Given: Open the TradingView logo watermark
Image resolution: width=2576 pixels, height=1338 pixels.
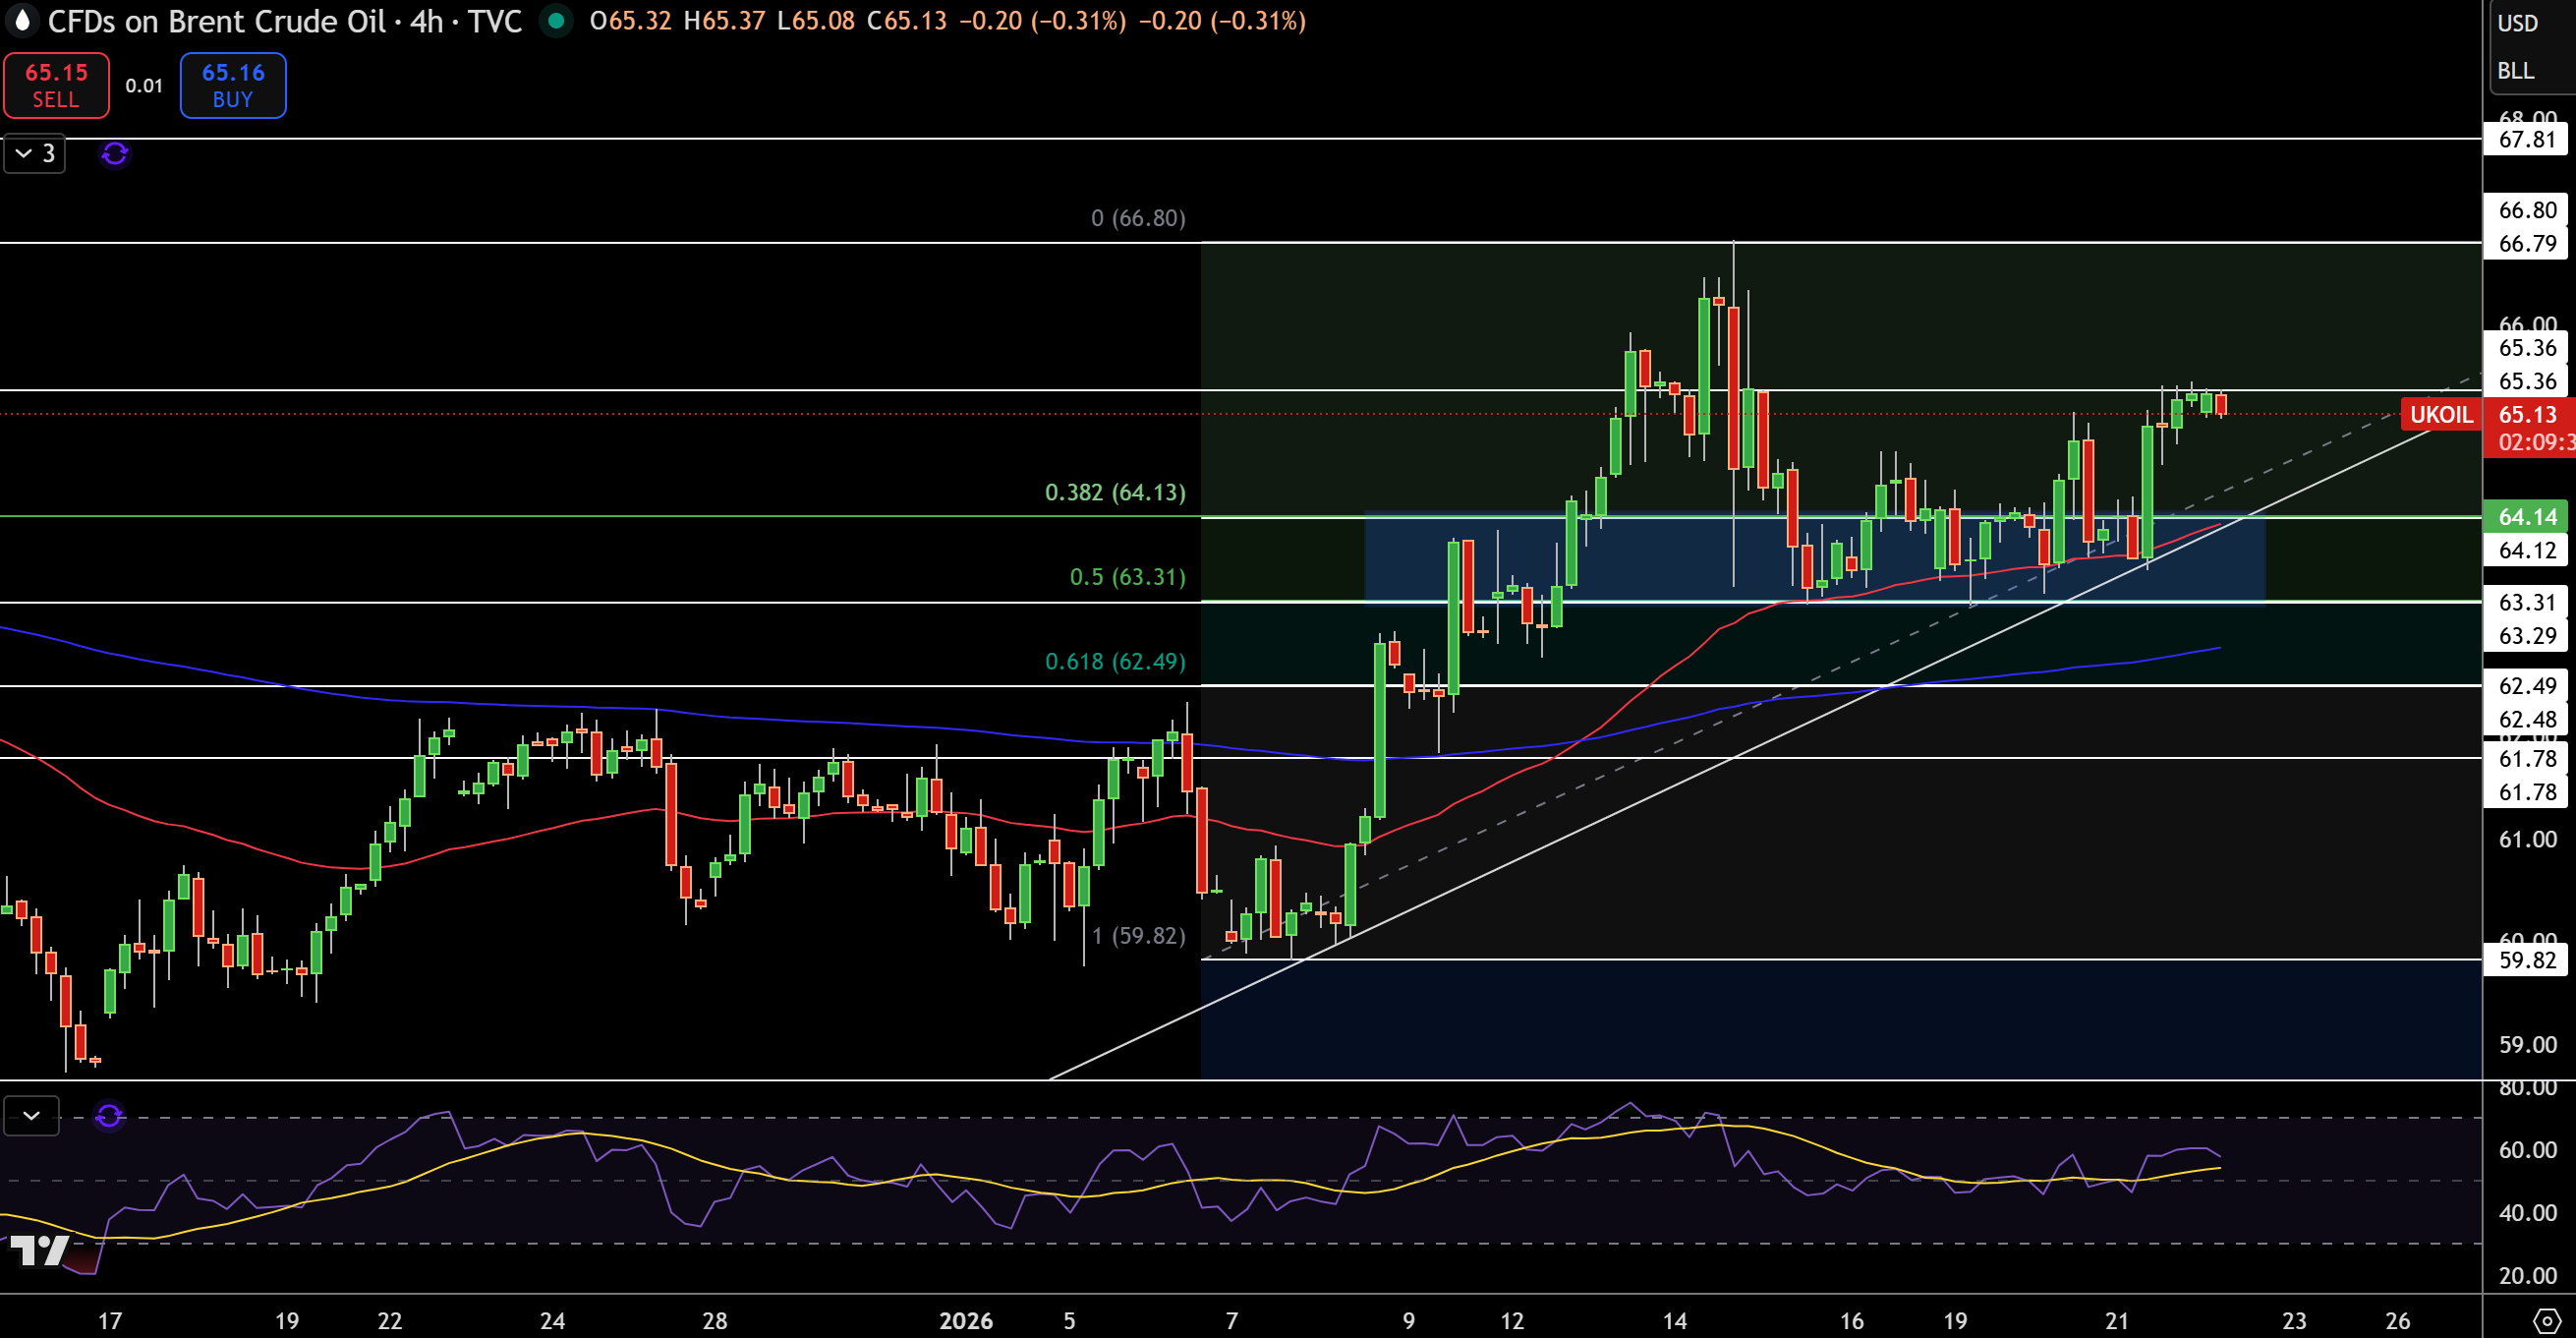Looking at the screenshot, I should point(40,1250).
